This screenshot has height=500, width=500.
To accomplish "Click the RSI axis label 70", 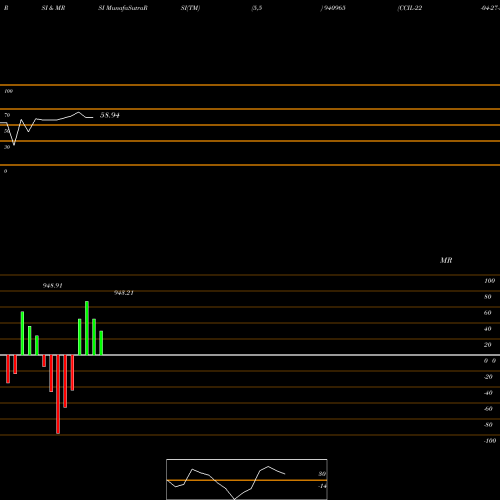I will click(7, 115).
